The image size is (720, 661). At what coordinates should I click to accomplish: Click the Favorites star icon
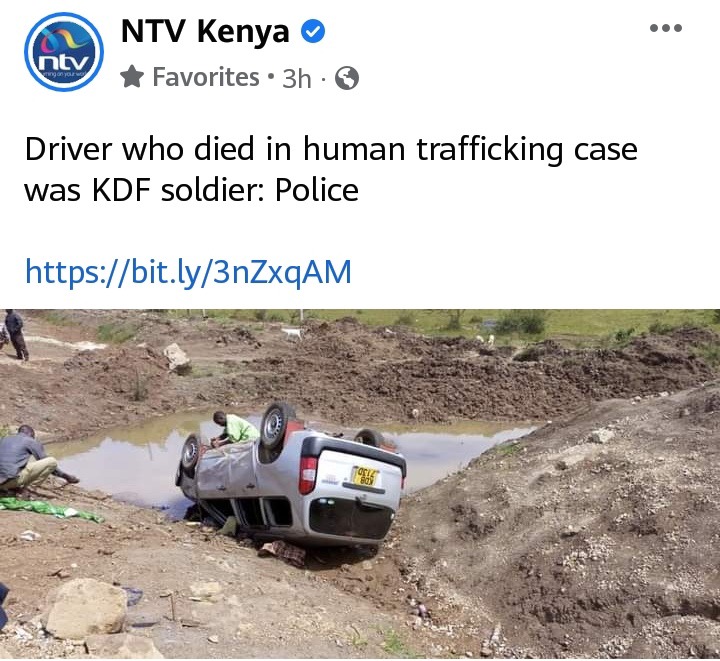pos(132,77)
